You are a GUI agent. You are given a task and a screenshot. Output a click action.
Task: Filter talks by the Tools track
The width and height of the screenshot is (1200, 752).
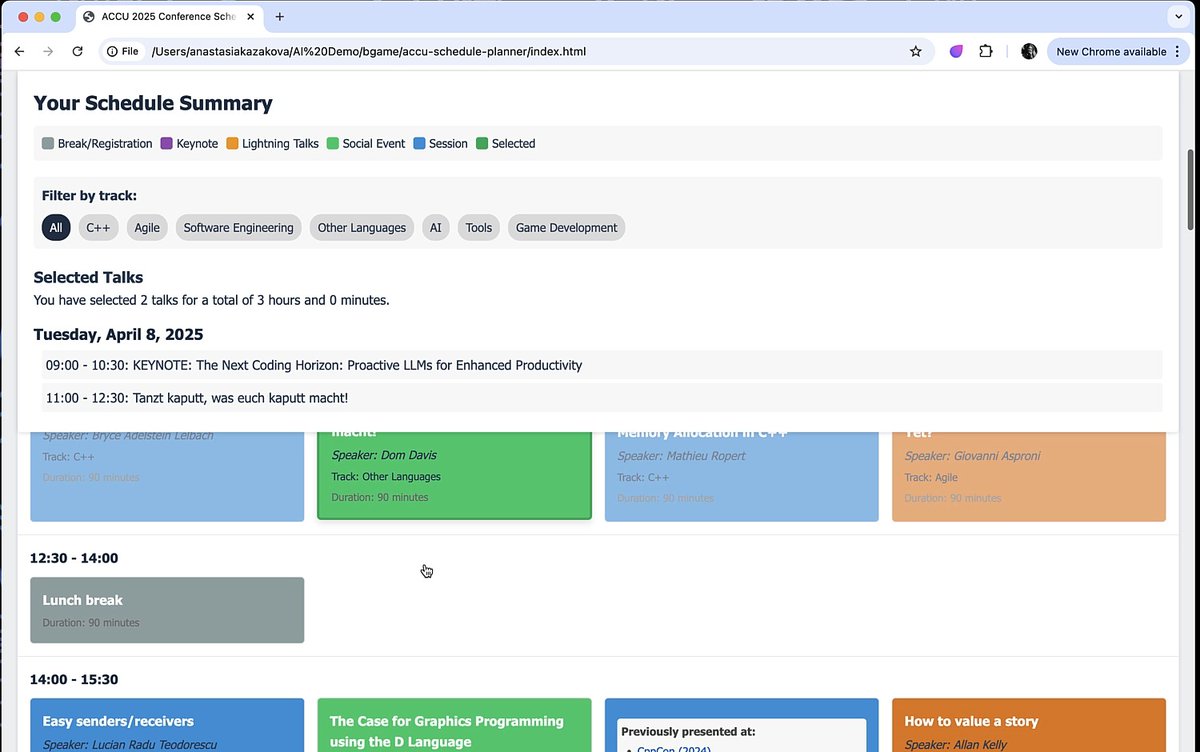[x=479, y=228]
